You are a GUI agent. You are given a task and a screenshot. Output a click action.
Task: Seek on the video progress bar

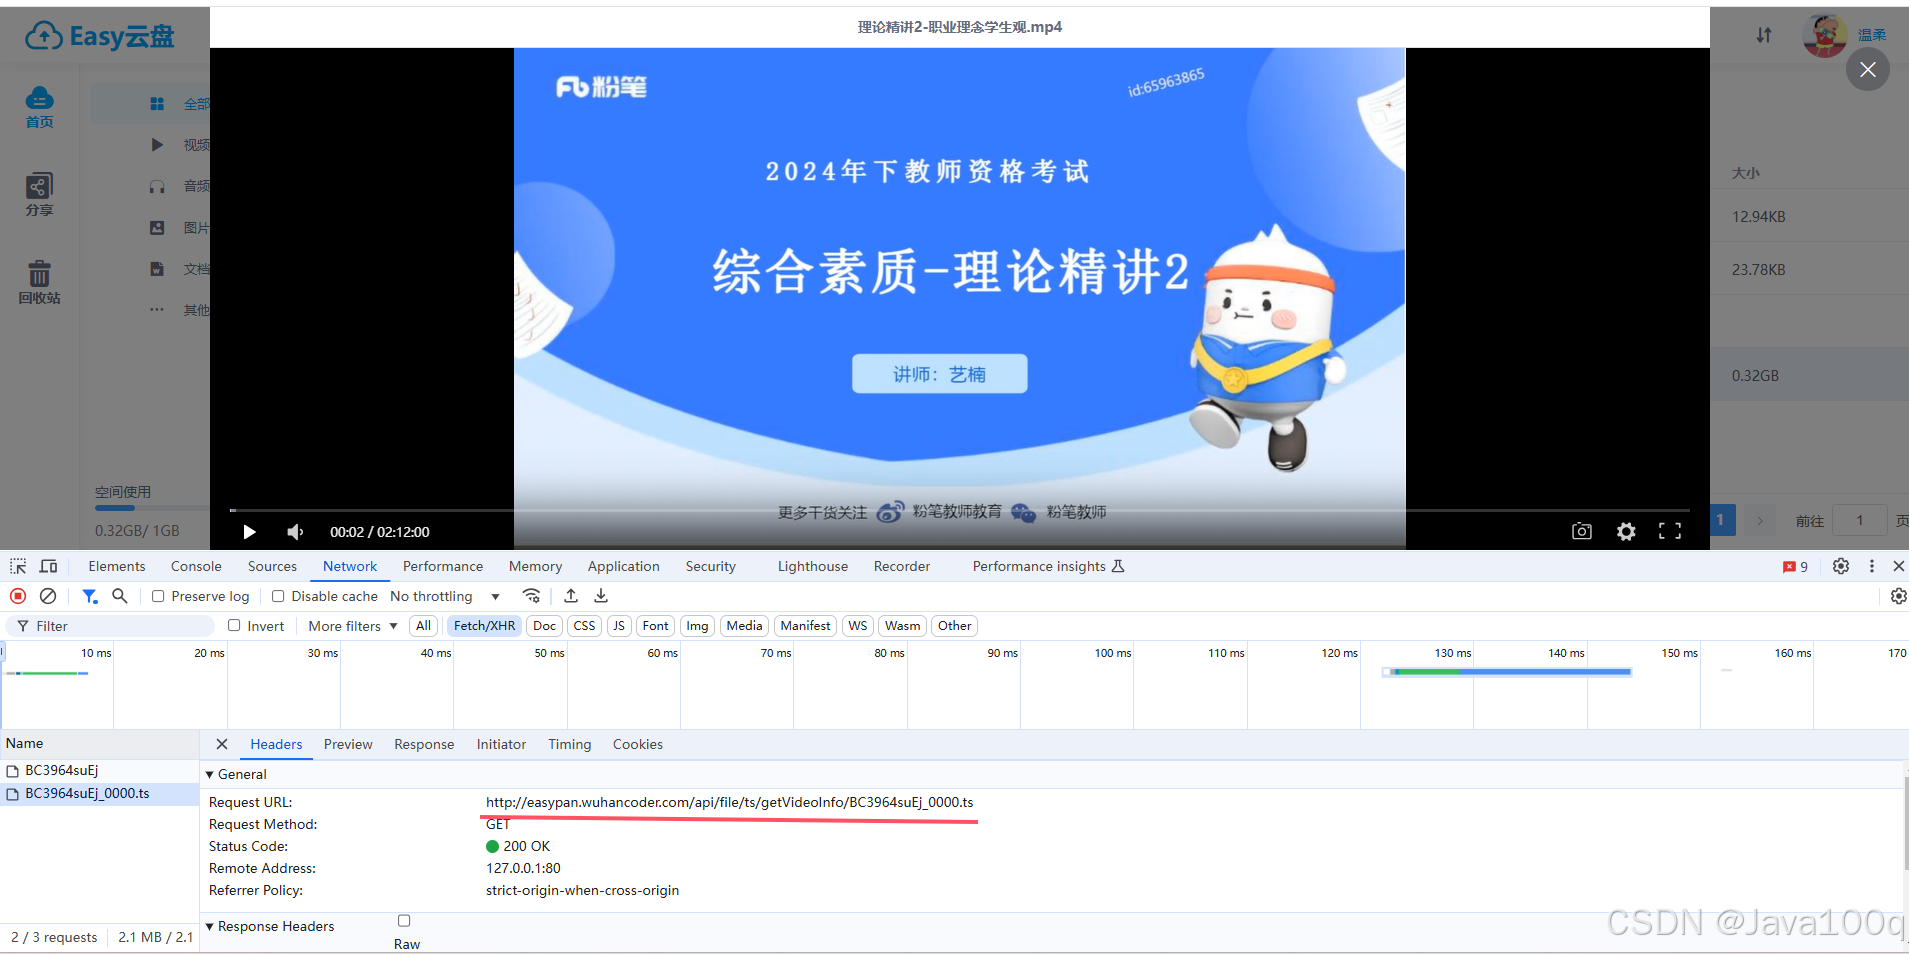click(x=960, y=510)
